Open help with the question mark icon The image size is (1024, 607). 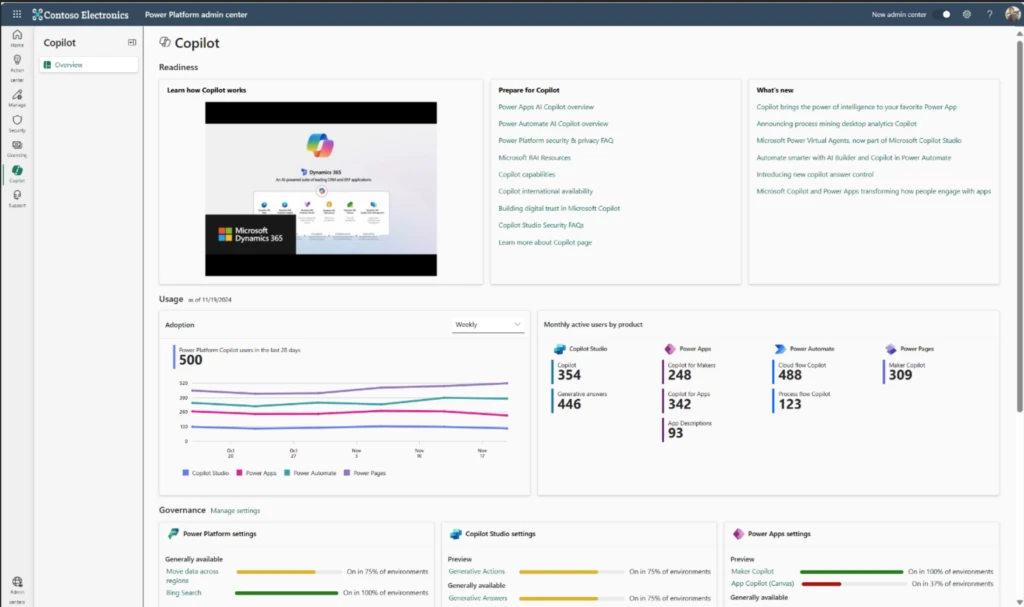pos(988,14)
